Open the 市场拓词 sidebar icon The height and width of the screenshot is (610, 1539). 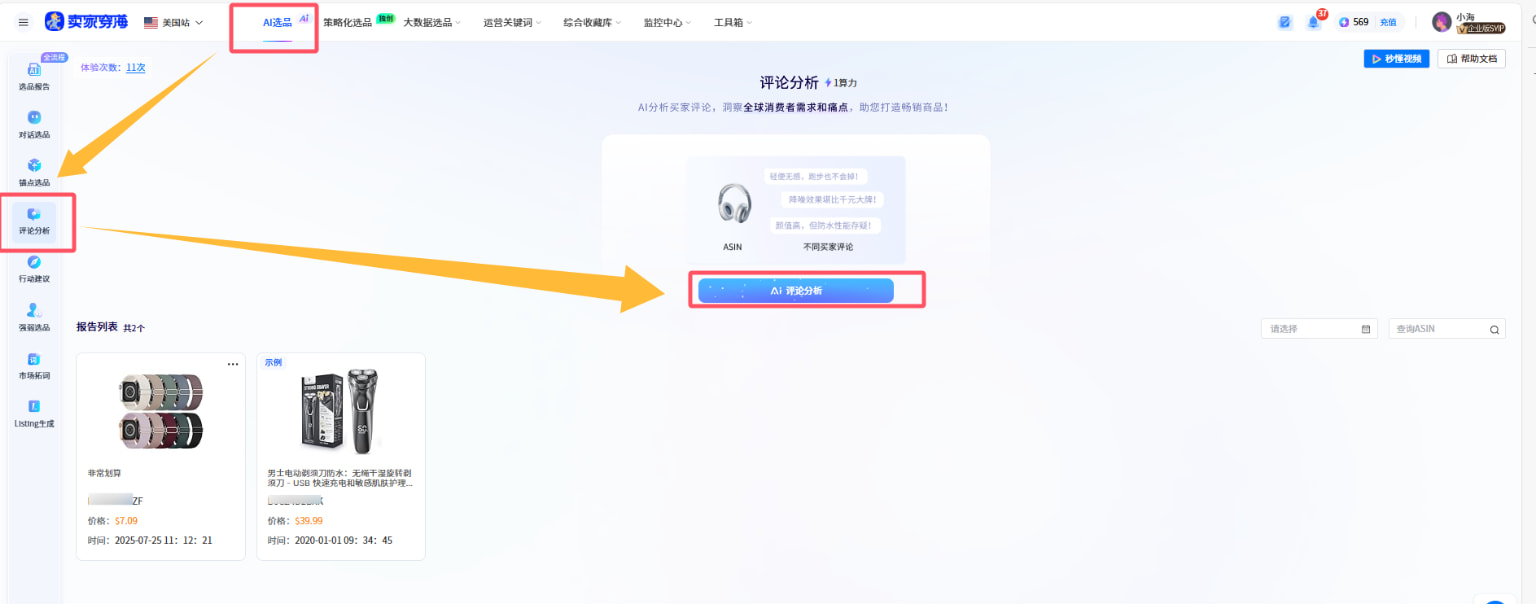tap(35, 366)
